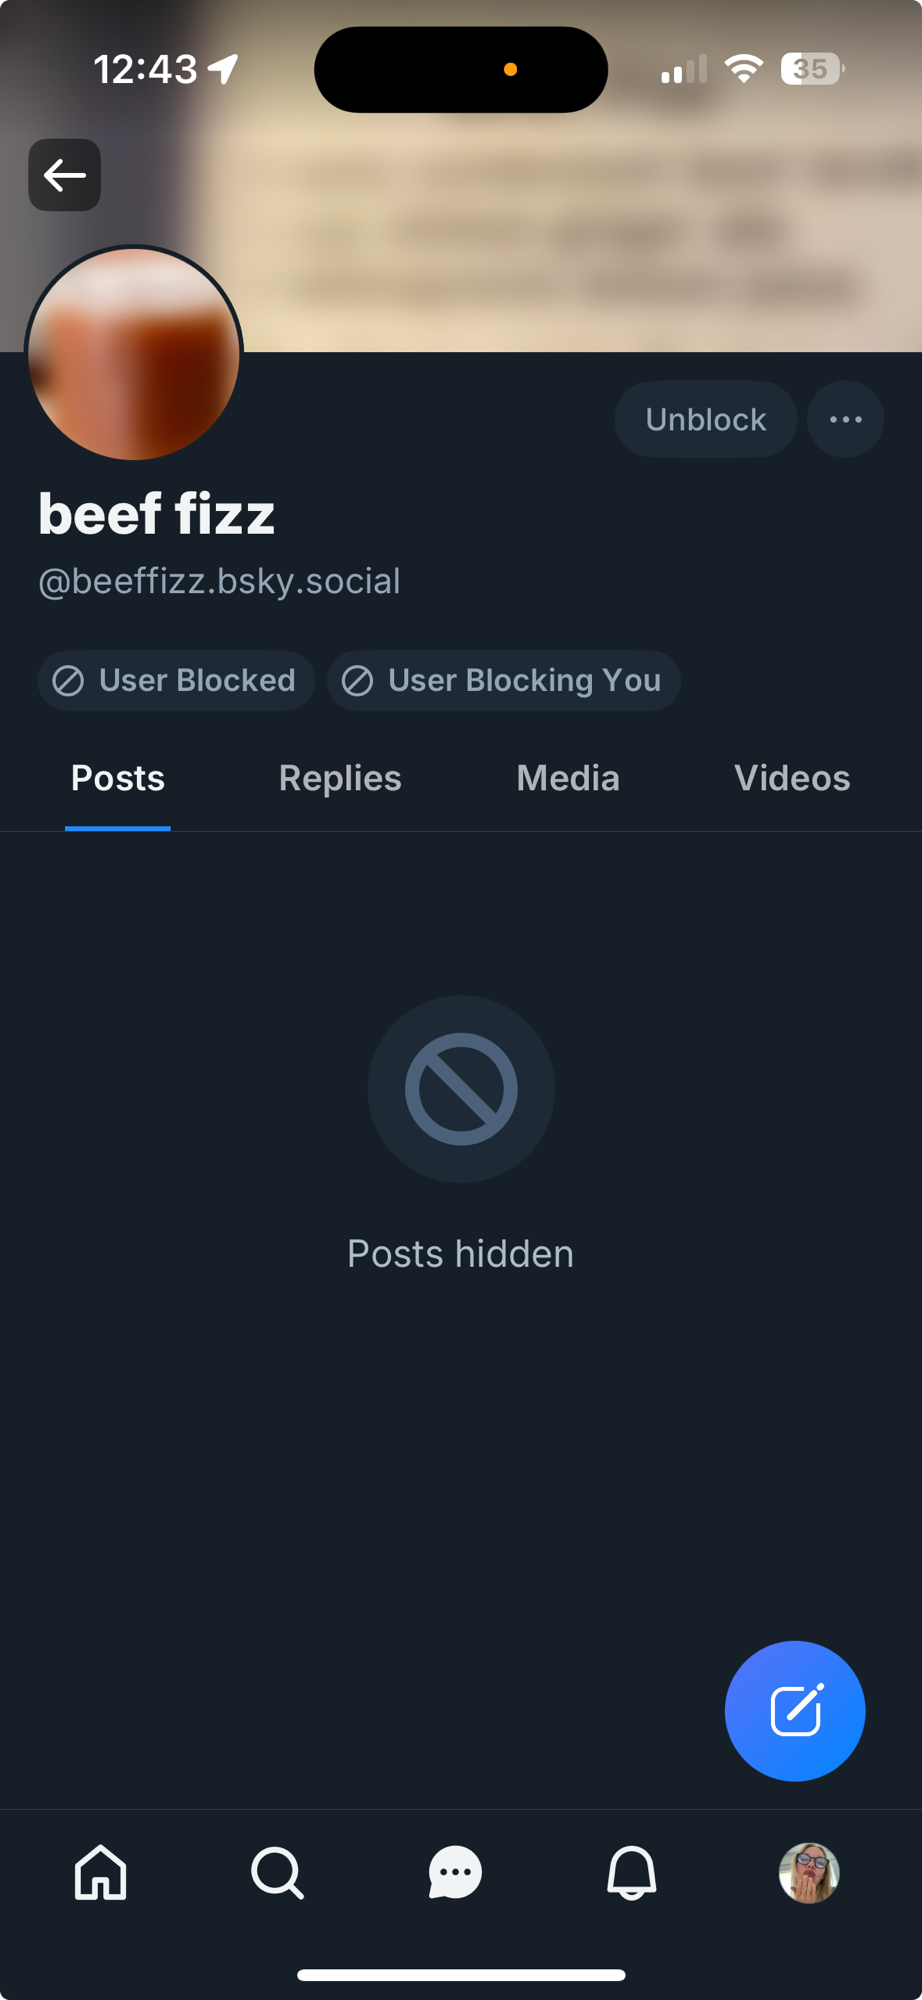922x2000 pixels.
Task: Switch to the Media tab
Action: pos(568,778)
